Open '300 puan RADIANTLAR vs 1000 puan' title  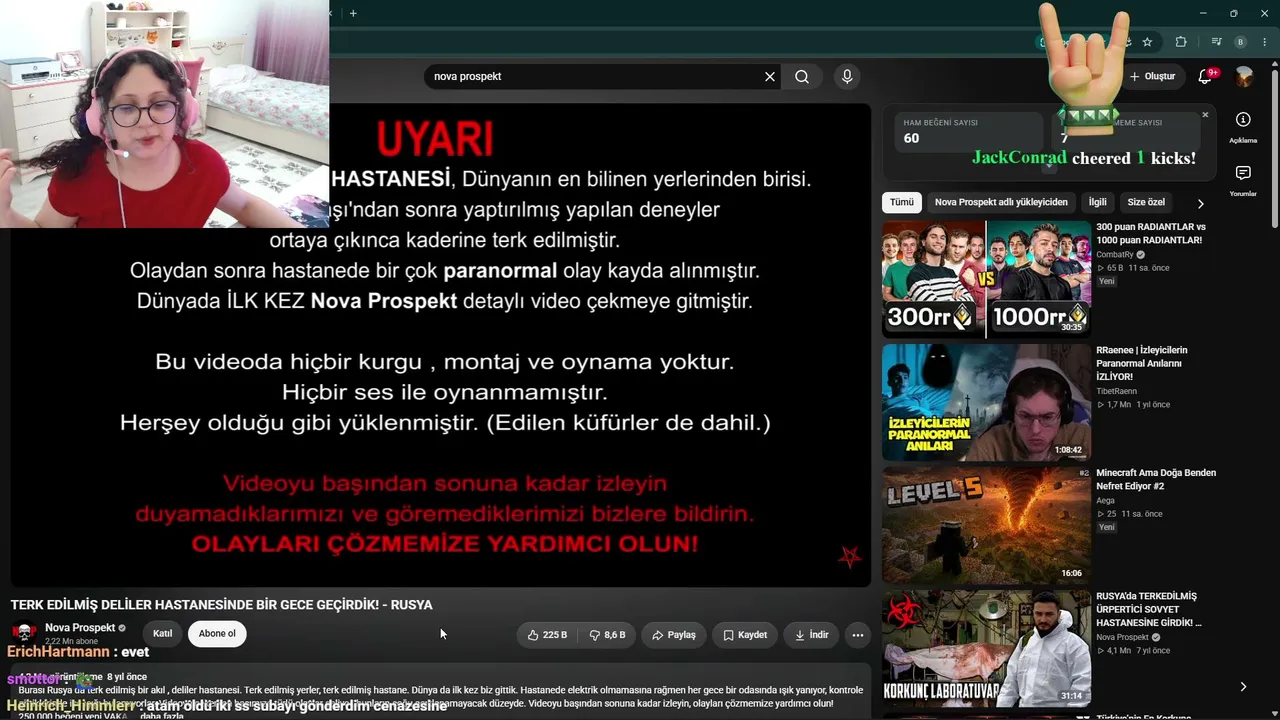click(x=1151, y=234)
